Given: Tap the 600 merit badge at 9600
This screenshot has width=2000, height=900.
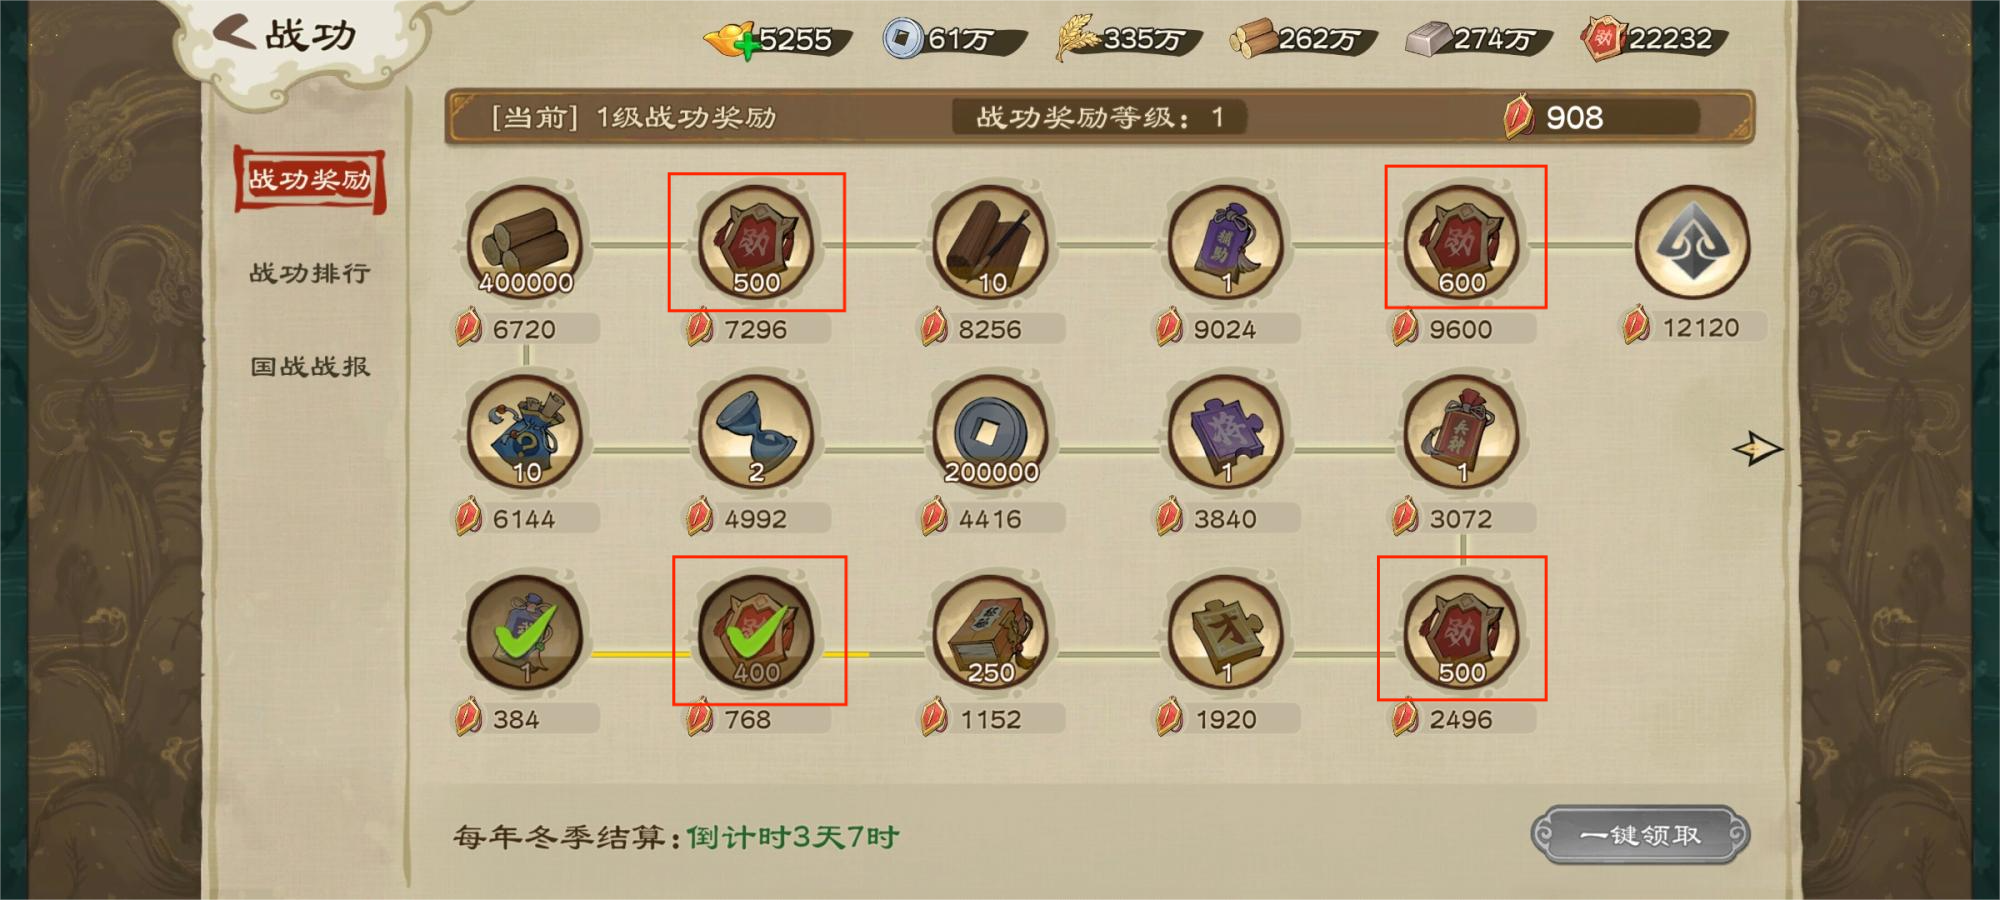Looking at the screenshot, I should 1461,243.
